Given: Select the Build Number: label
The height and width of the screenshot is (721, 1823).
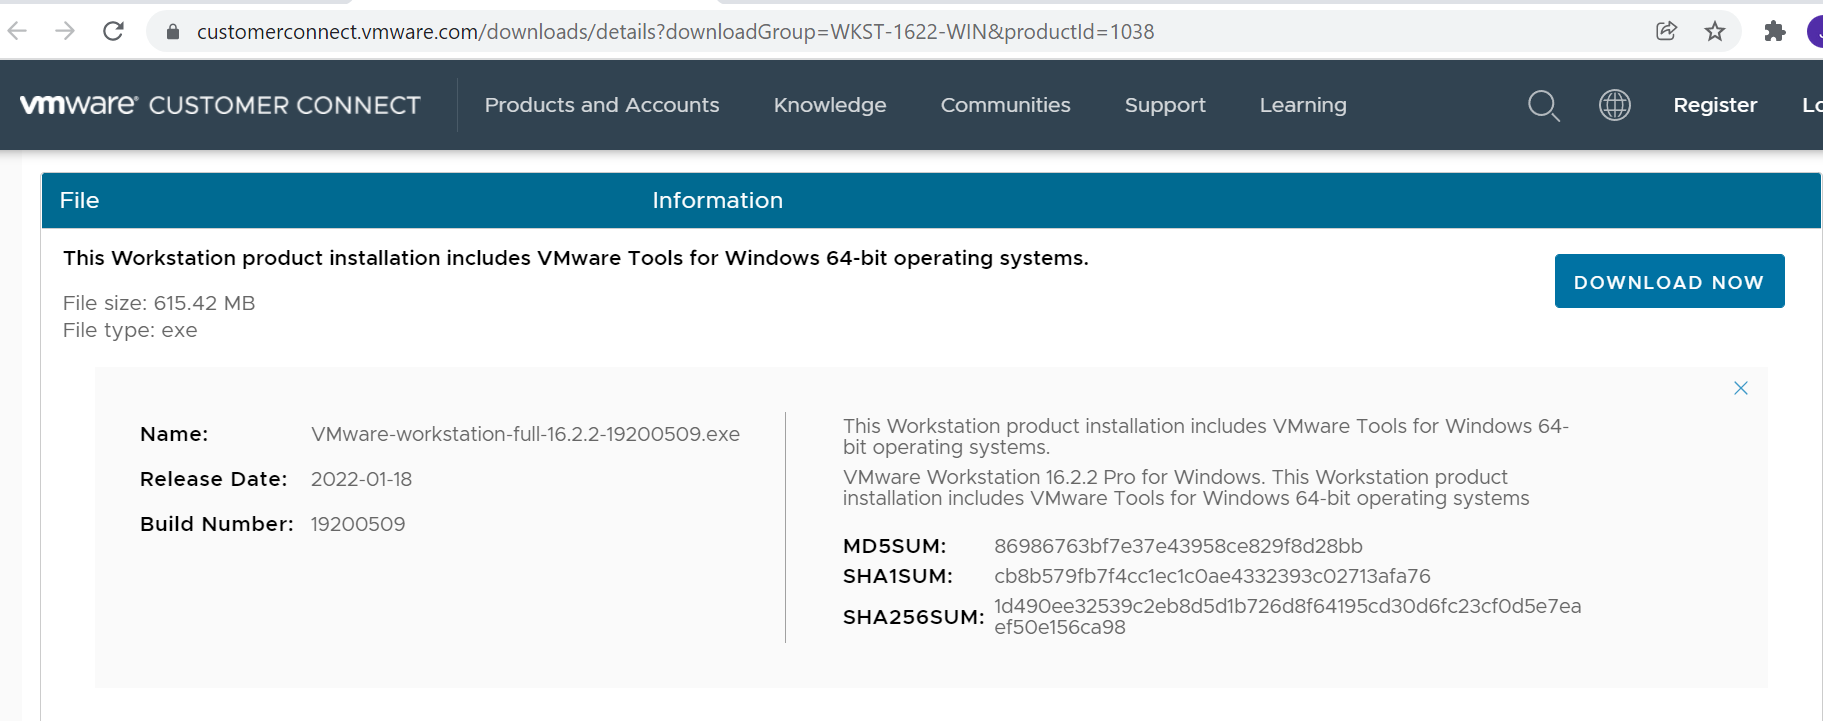Looking at the screenshot, I should [x=217, y=524].
